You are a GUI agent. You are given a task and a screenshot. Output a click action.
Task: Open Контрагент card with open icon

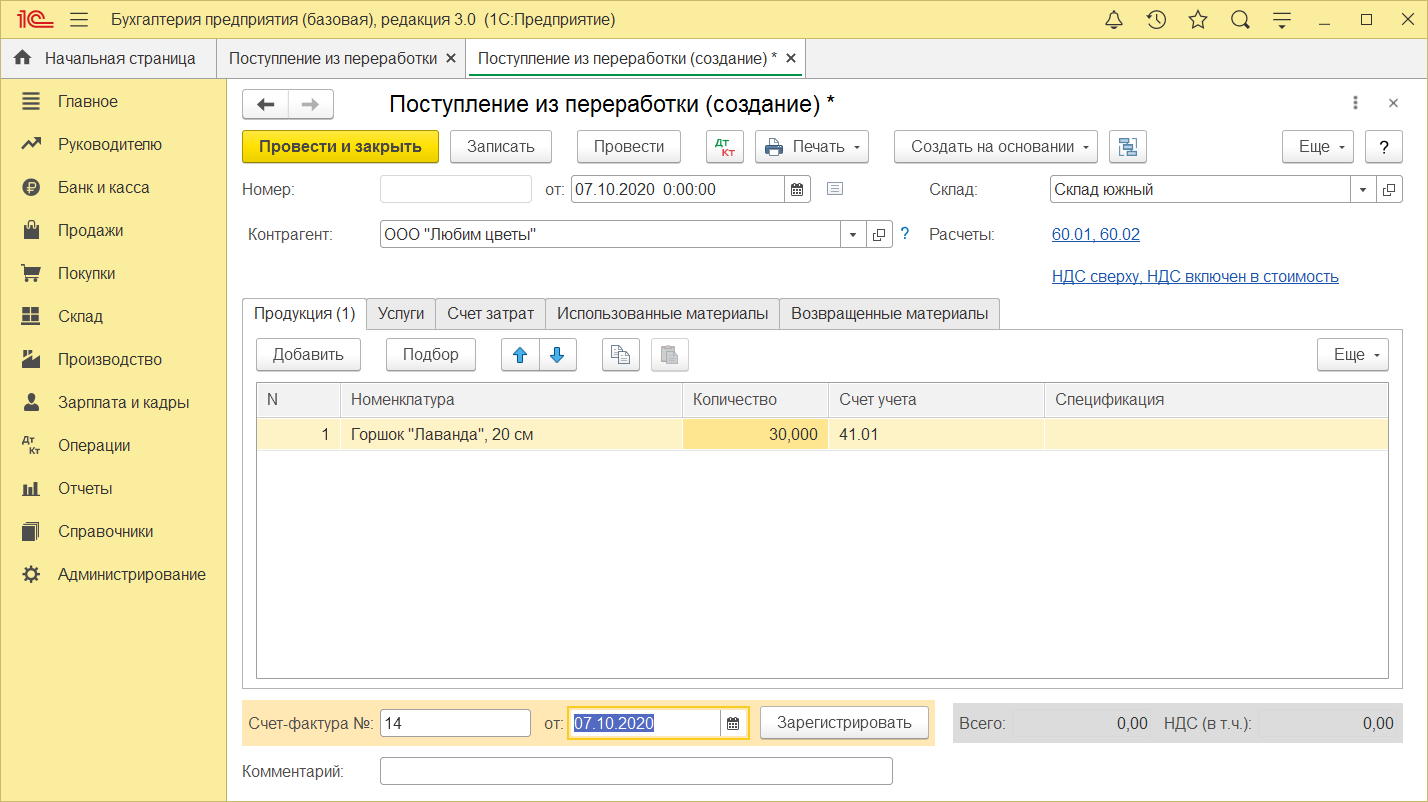(878, 234)
